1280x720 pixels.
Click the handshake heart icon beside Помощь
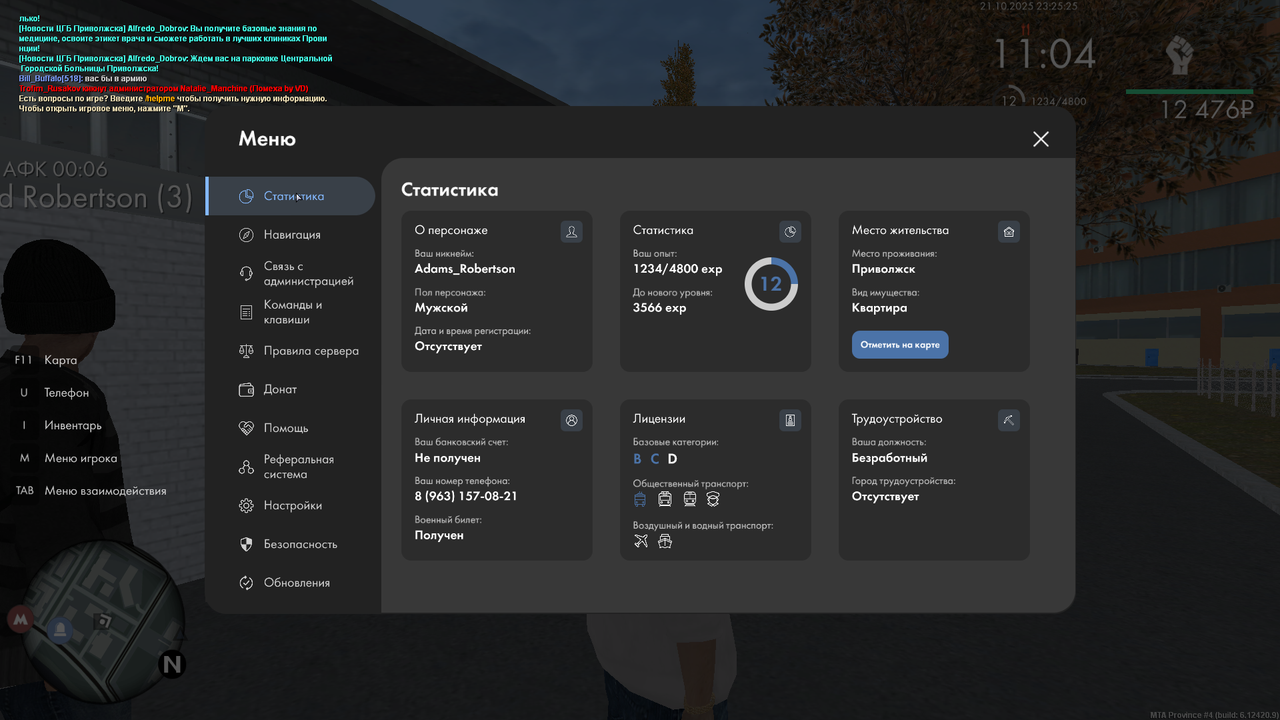pos(246,428)
